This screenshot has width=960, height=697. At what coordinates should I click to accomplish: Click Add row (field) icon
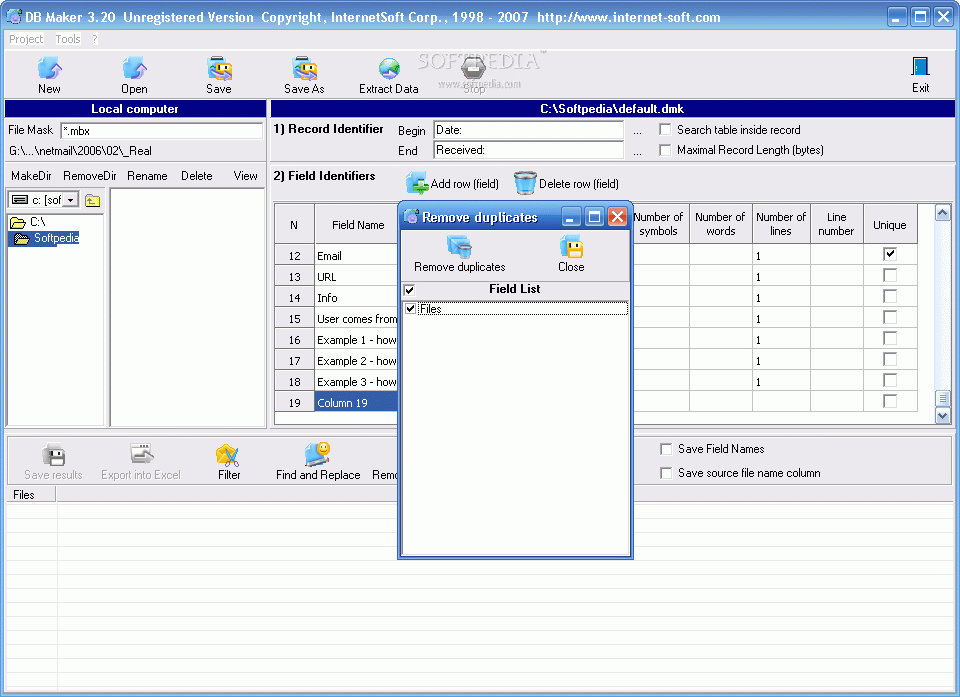pyautogui.click(x=417, y=183)
